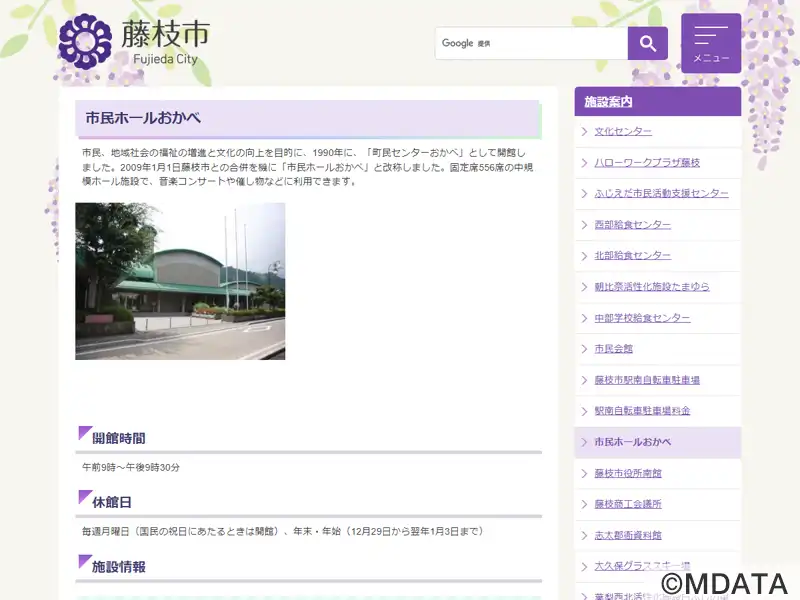Screen dimensions: 800x600
Task: Click the 市民ホールおかべ page heading
Action: click(x=143, y=118)
